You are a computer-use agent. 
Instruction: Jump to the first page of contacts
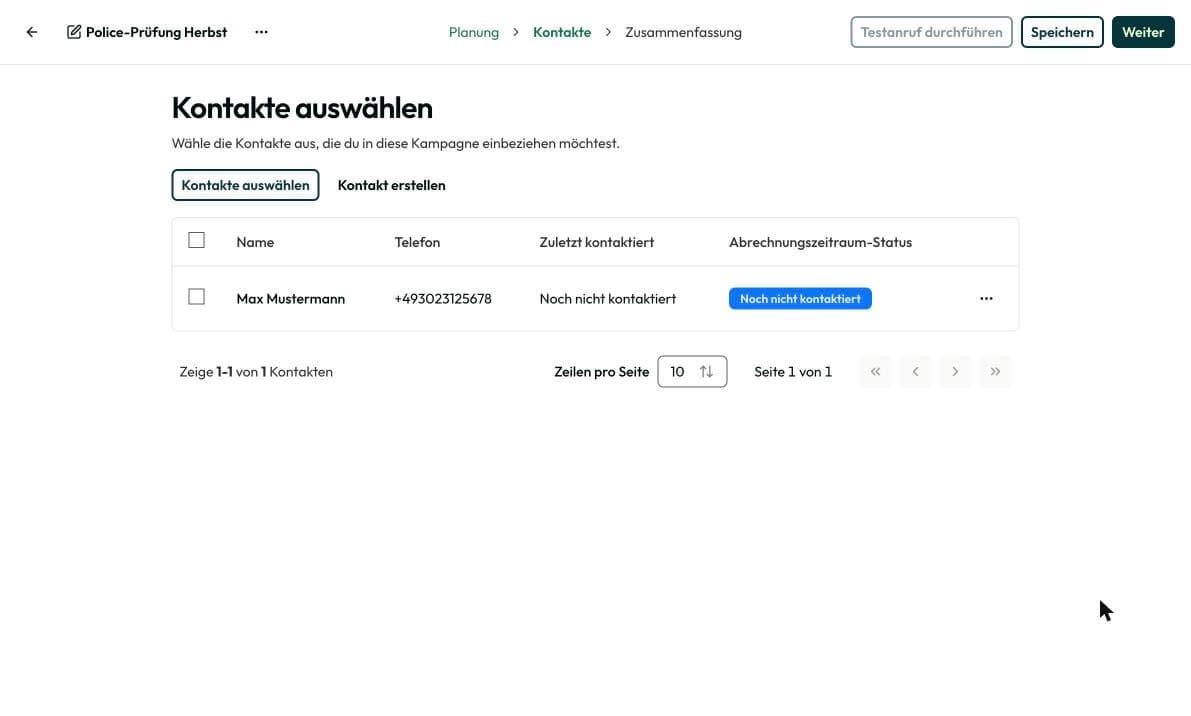click(876, 371)
